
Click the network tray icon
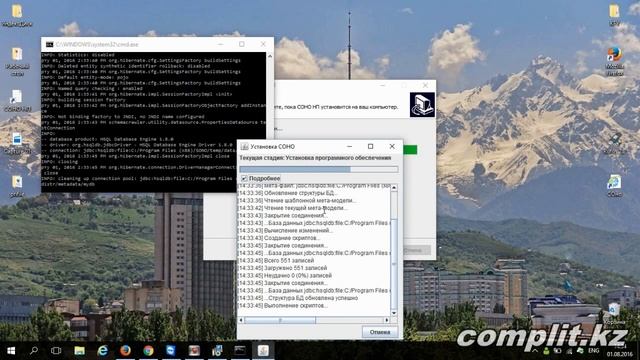pos(568,351)
